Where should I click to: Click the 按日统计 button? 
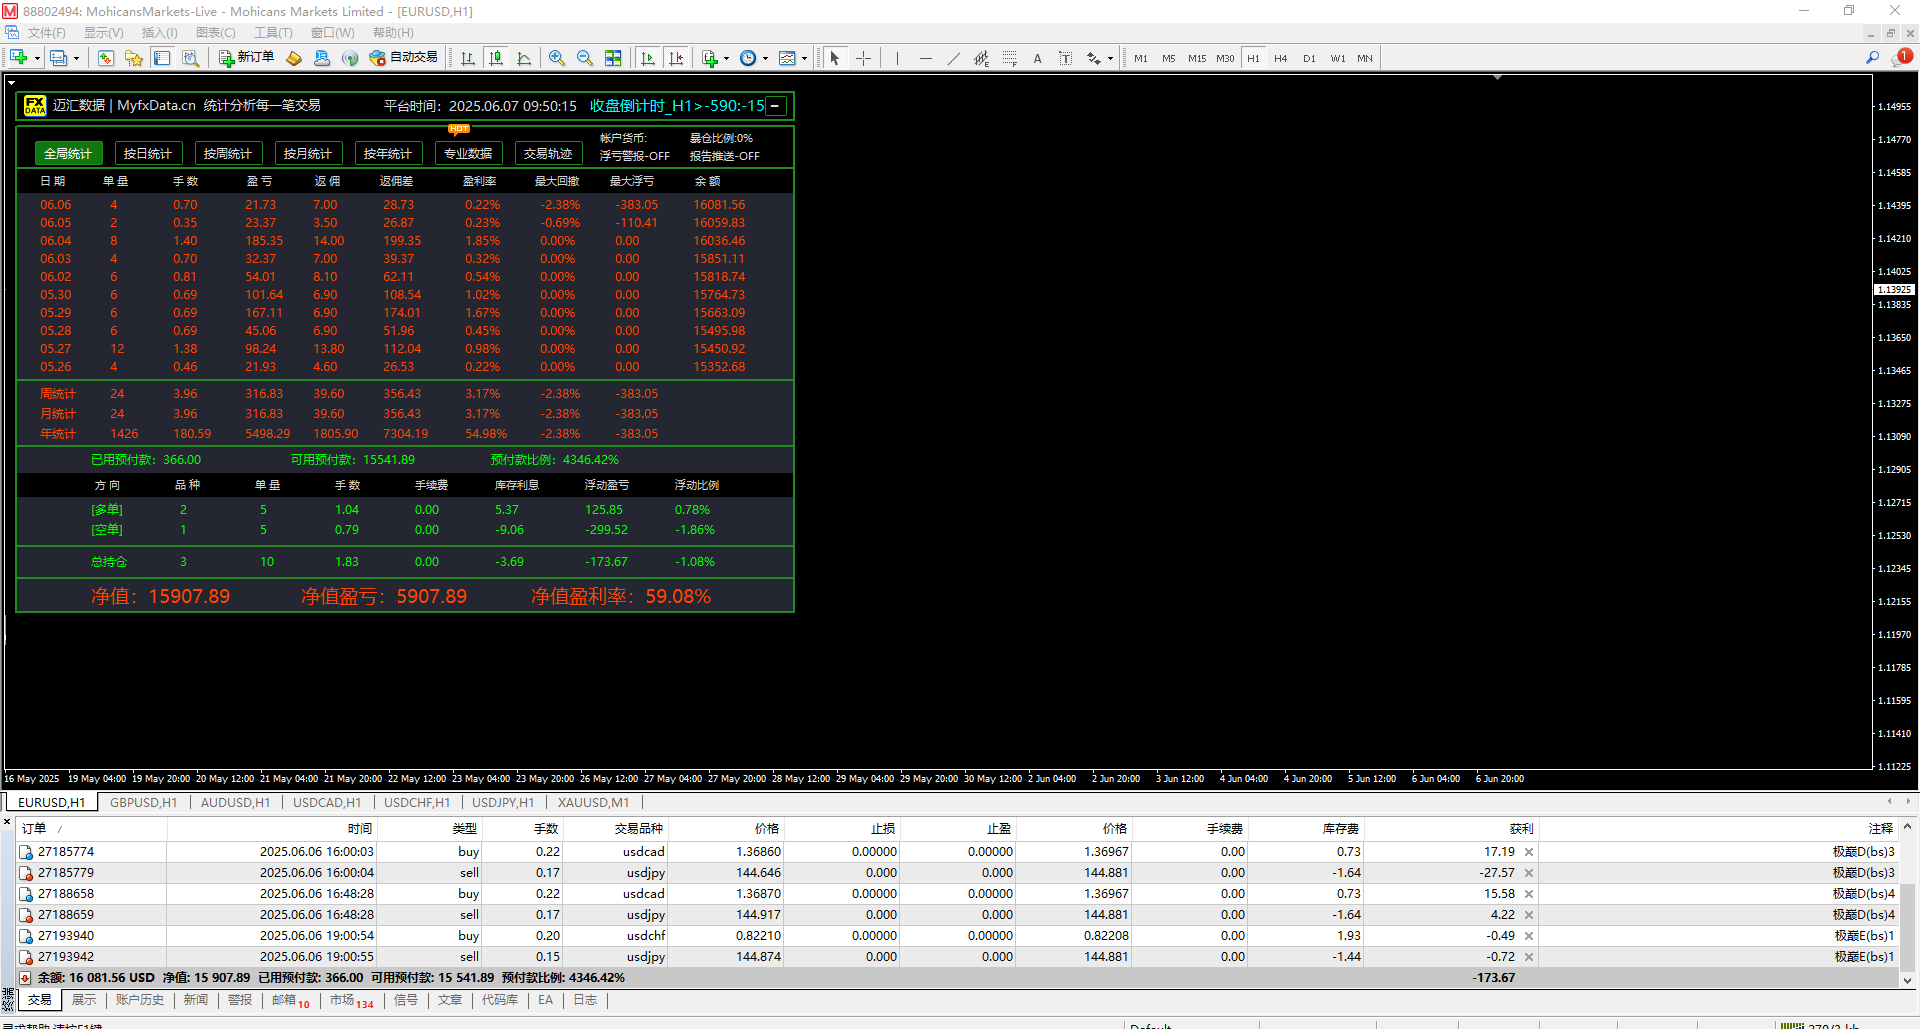coord(147,153)
